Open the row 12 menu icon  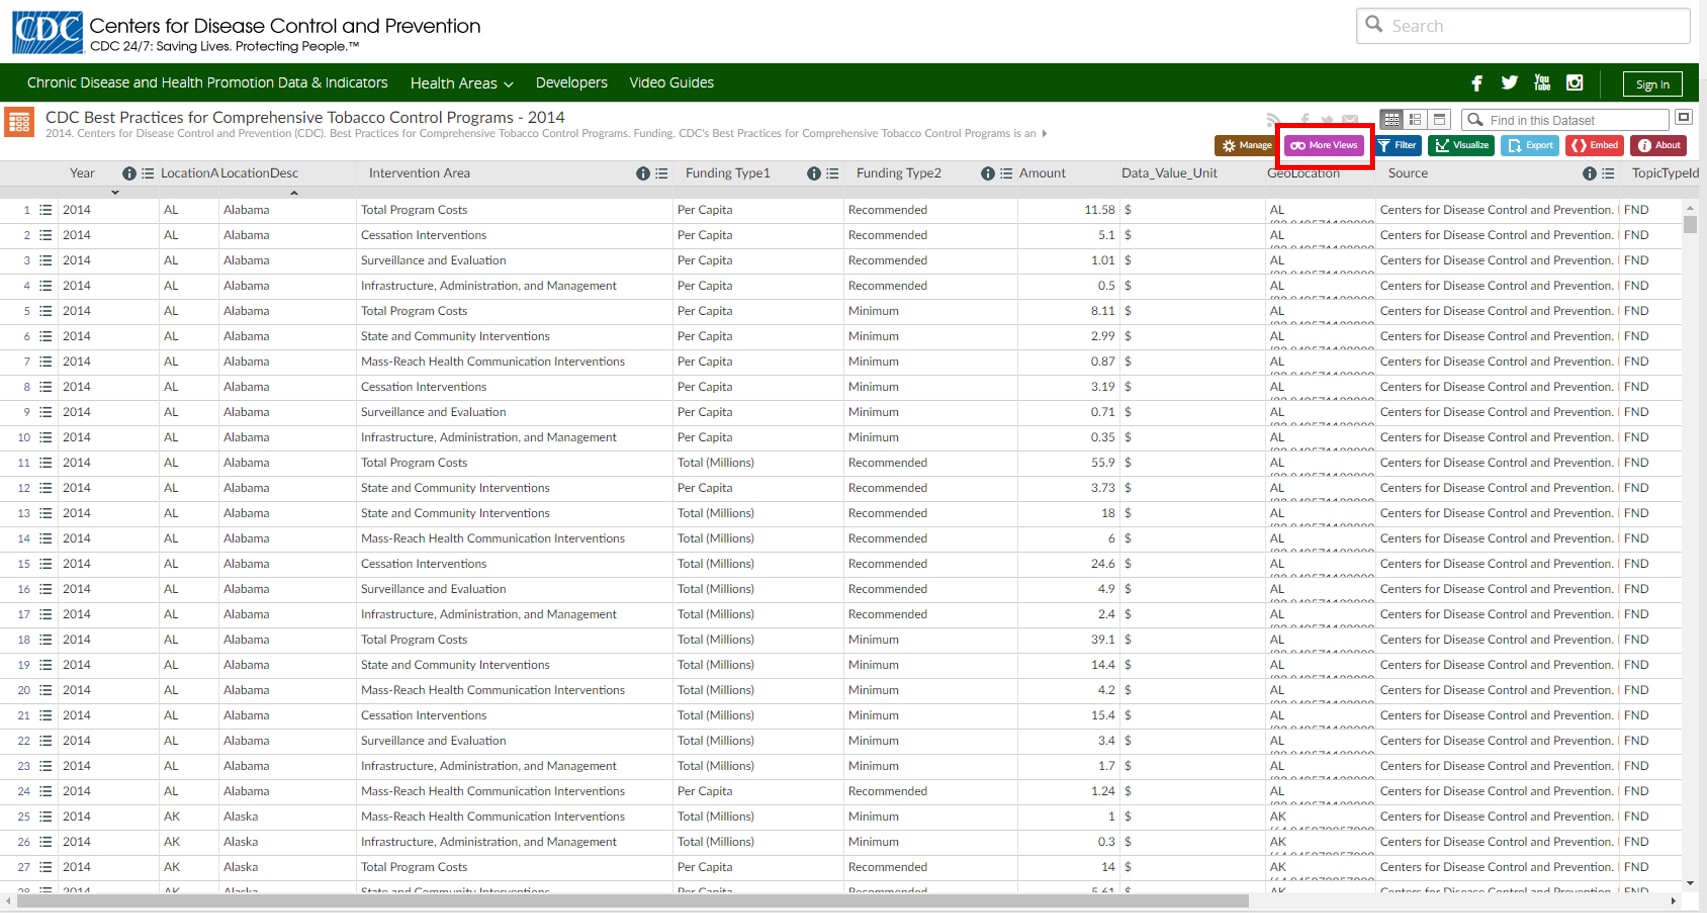(x=45, y=488)
